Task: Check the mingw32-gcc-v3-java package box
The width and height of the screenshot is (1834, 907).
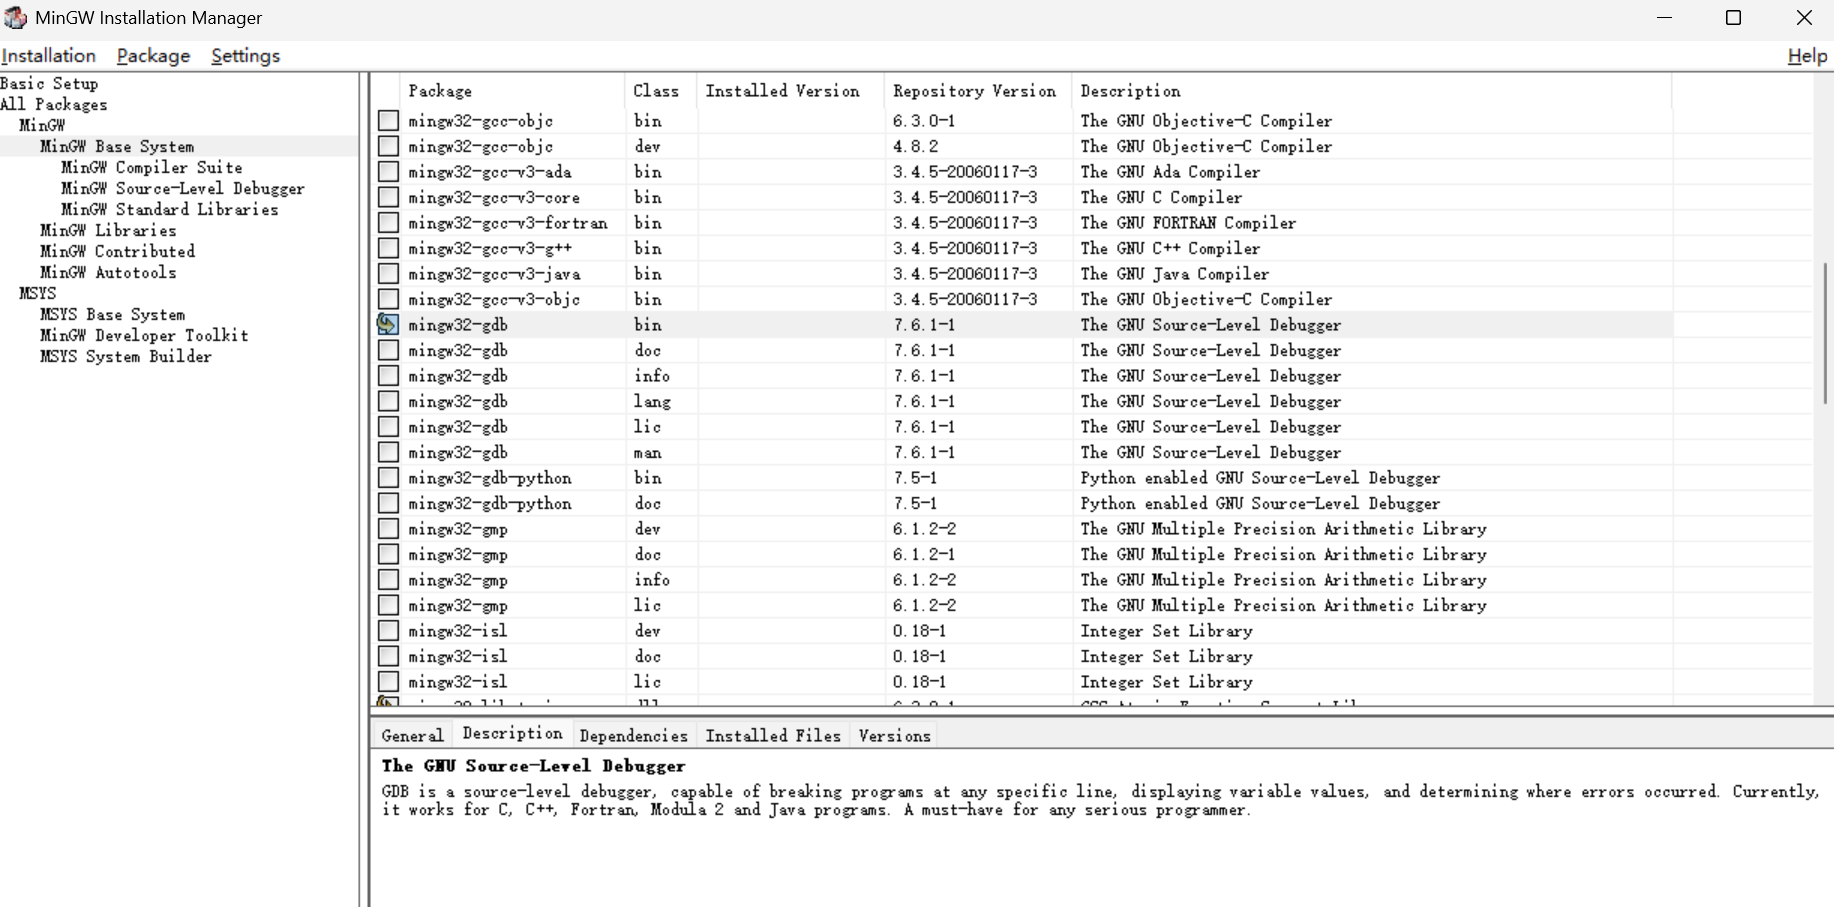Action: point(388,273)
